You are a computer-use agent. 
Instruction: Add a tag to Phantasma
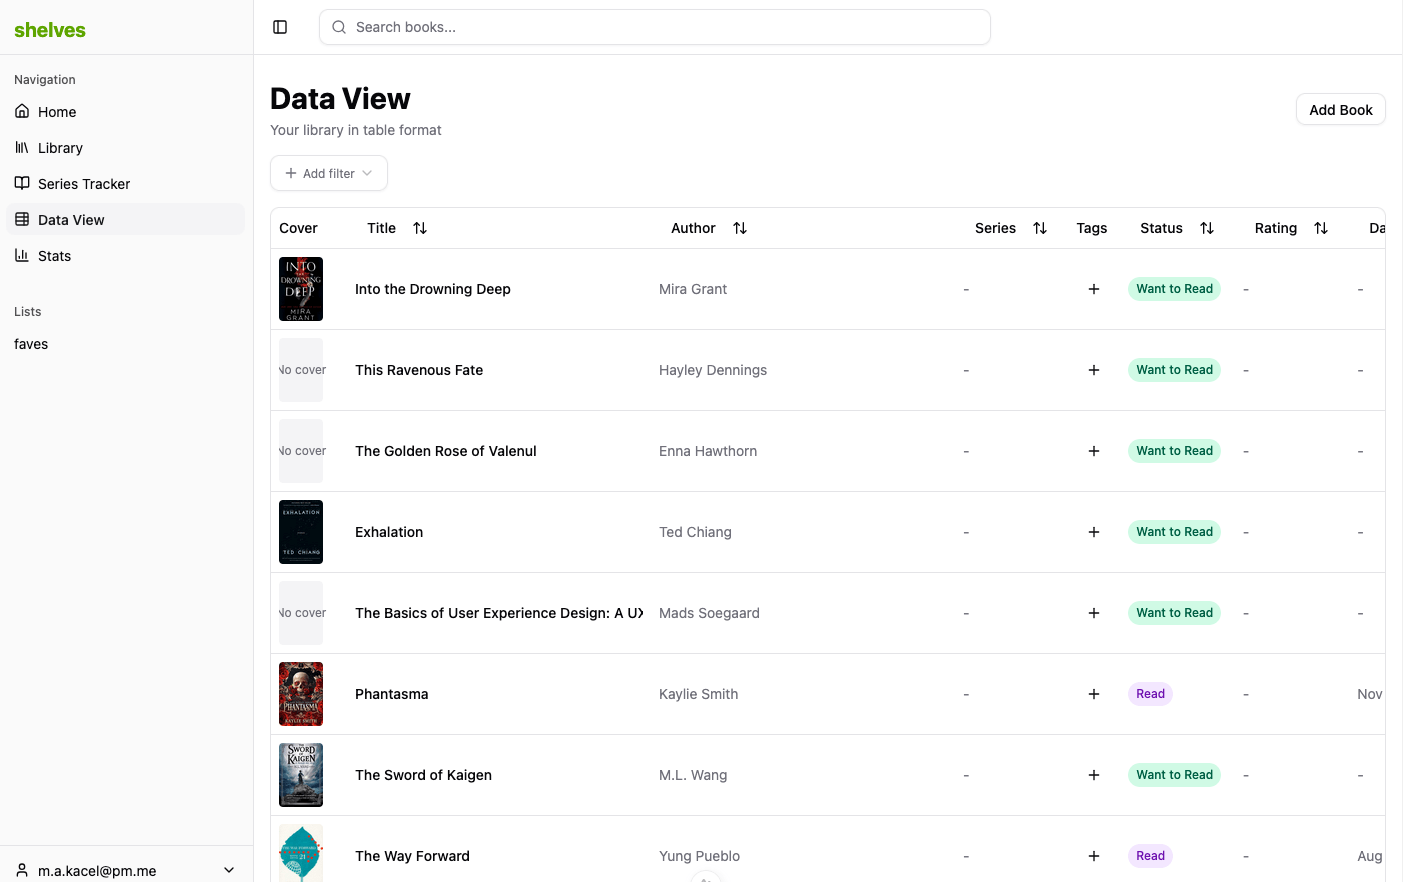[1094, 694]
